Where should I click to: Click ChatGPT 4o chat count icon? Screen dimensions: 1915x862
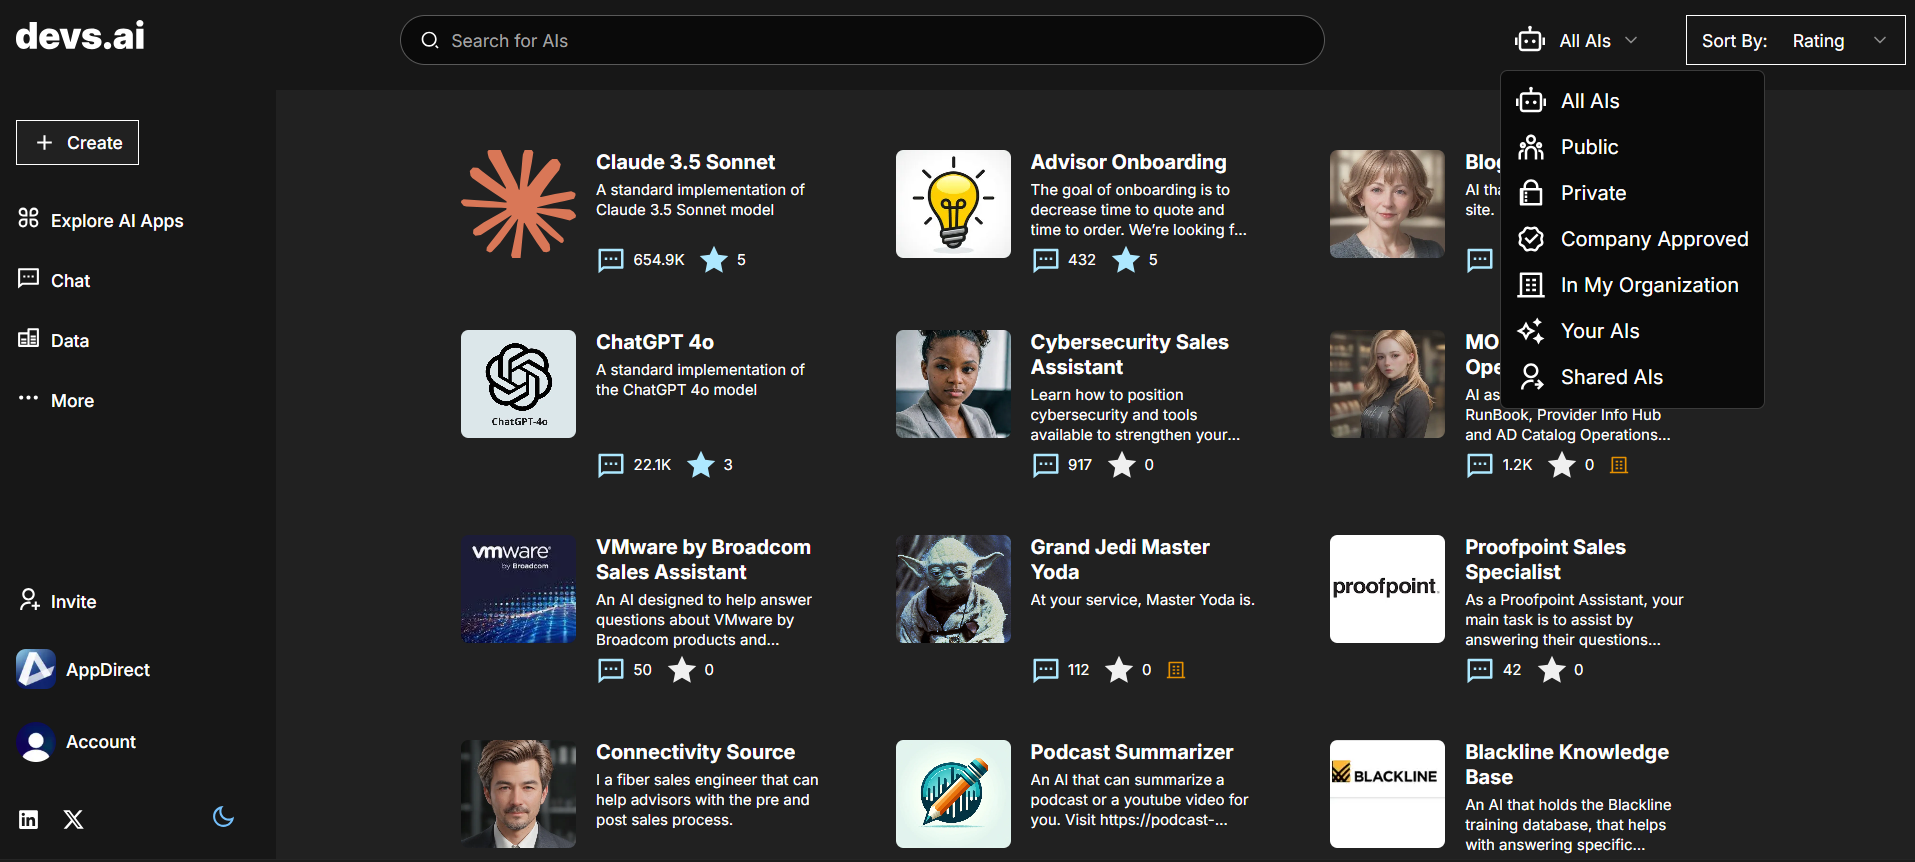pos(610,465)
